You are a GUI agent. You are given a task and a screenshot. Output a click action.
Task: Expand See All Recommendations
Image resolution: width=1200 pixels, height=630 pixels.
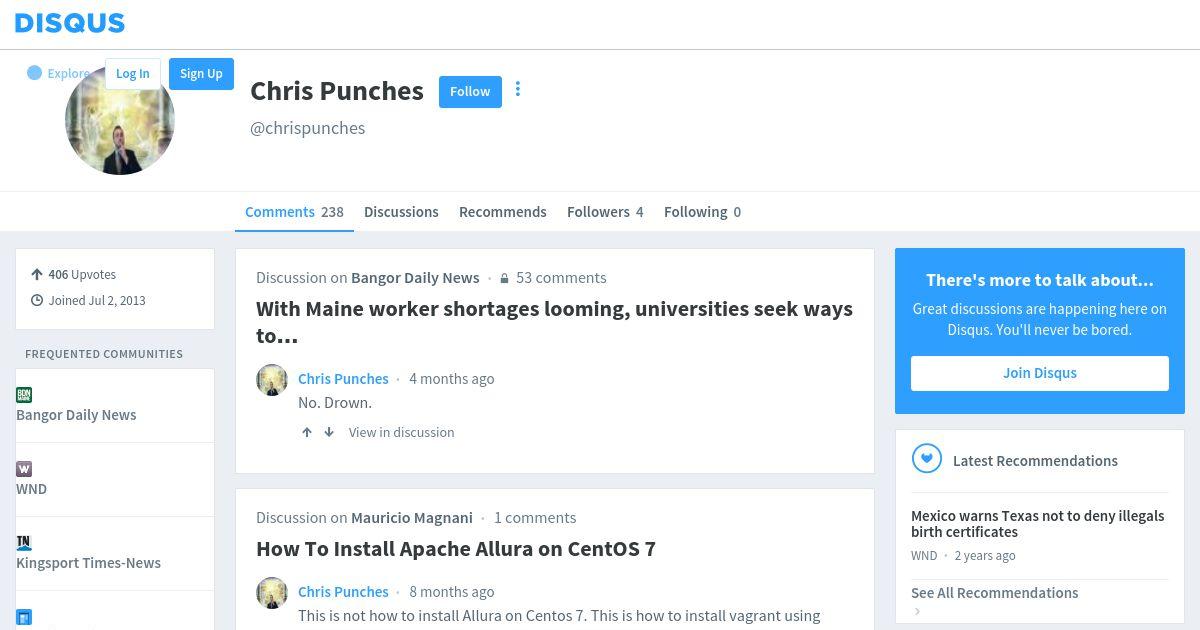click(994, 593)
